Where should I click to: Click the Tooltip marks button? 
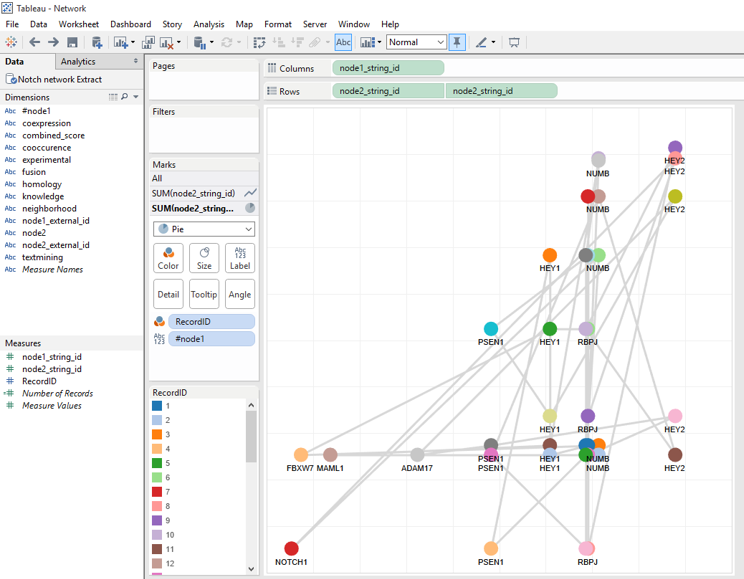point(204,294)
